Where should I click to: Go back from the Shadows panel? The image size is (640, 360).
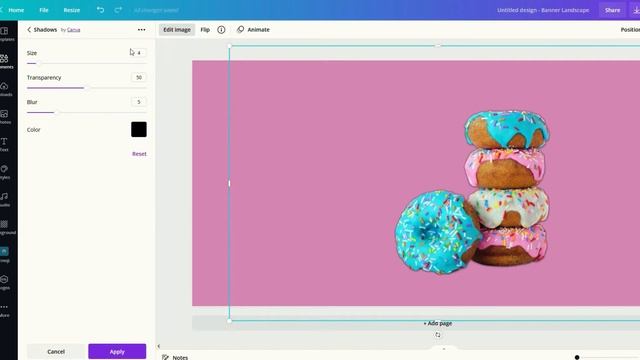[x=29, y=29]
